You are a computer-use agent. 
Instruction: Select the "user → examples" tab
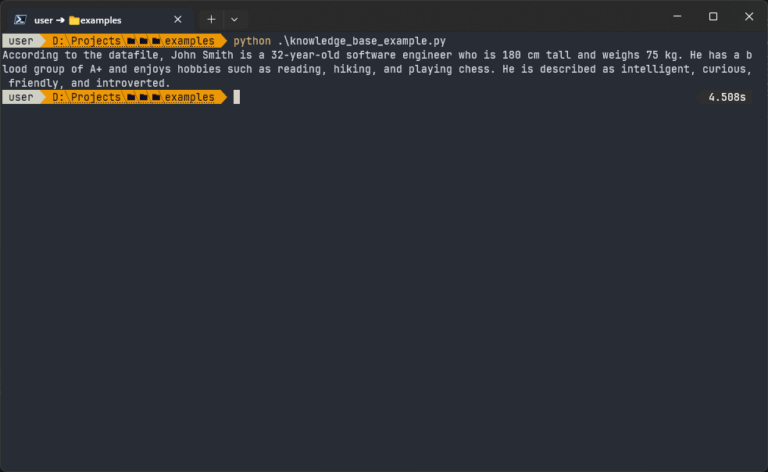click(98, 19)
